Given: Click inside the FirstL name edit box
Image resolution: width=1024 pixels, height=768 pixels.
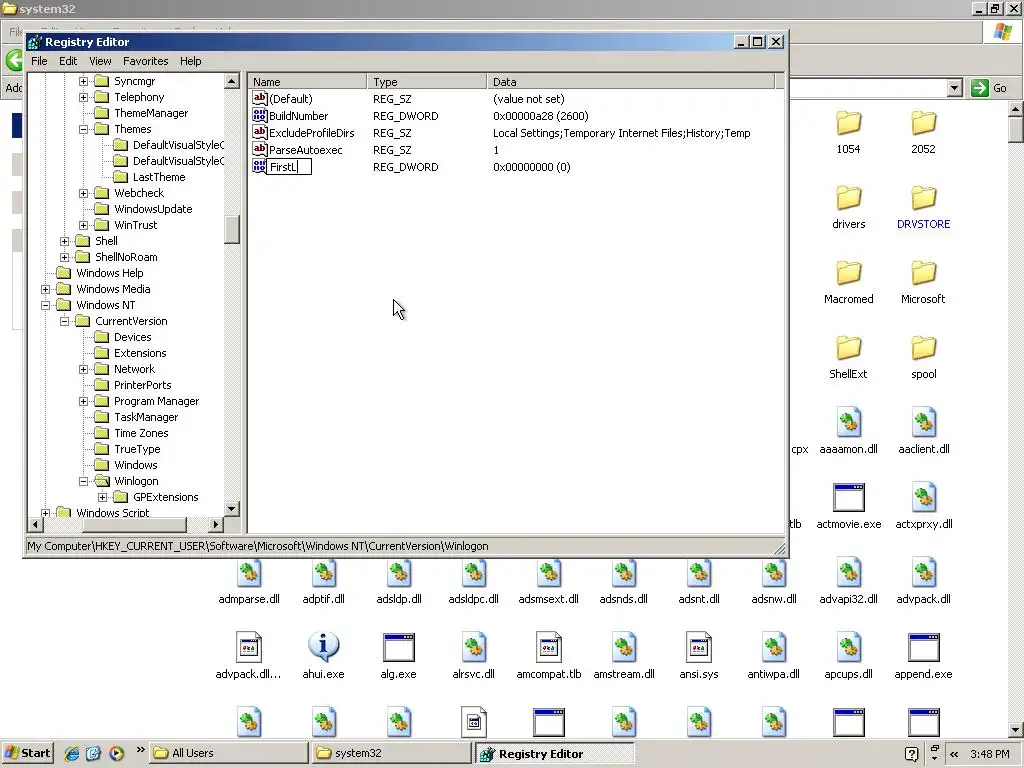Looking at the screenshot, I should (289, 167).
